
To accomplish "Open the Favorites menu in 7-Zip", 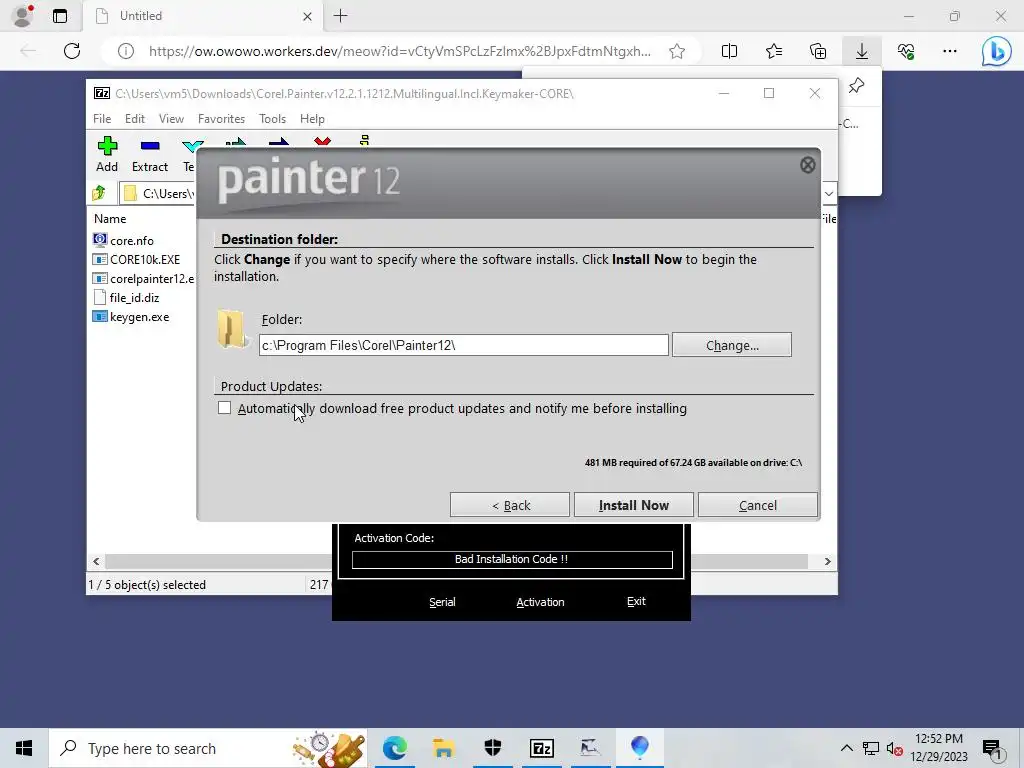I will 221,119.
